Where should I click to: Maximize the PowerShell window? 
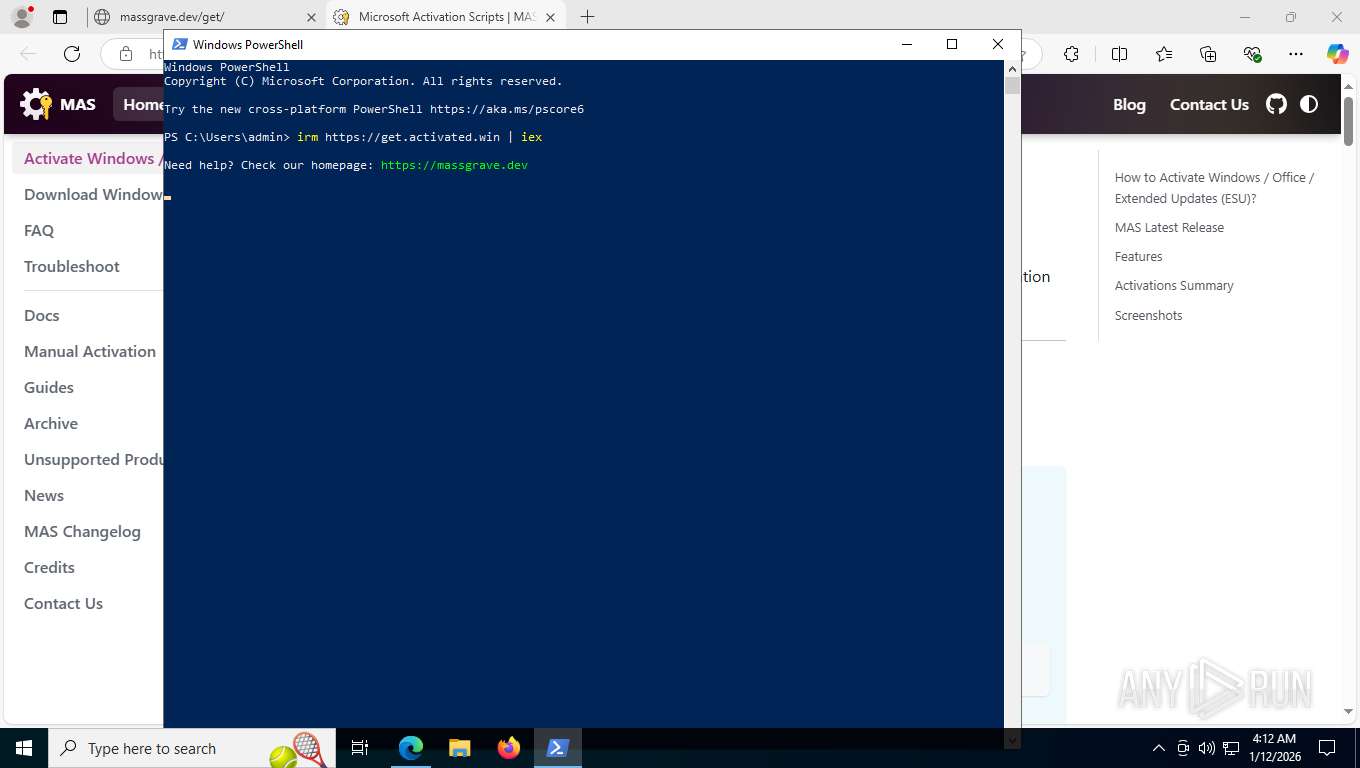tap(952, 44)
